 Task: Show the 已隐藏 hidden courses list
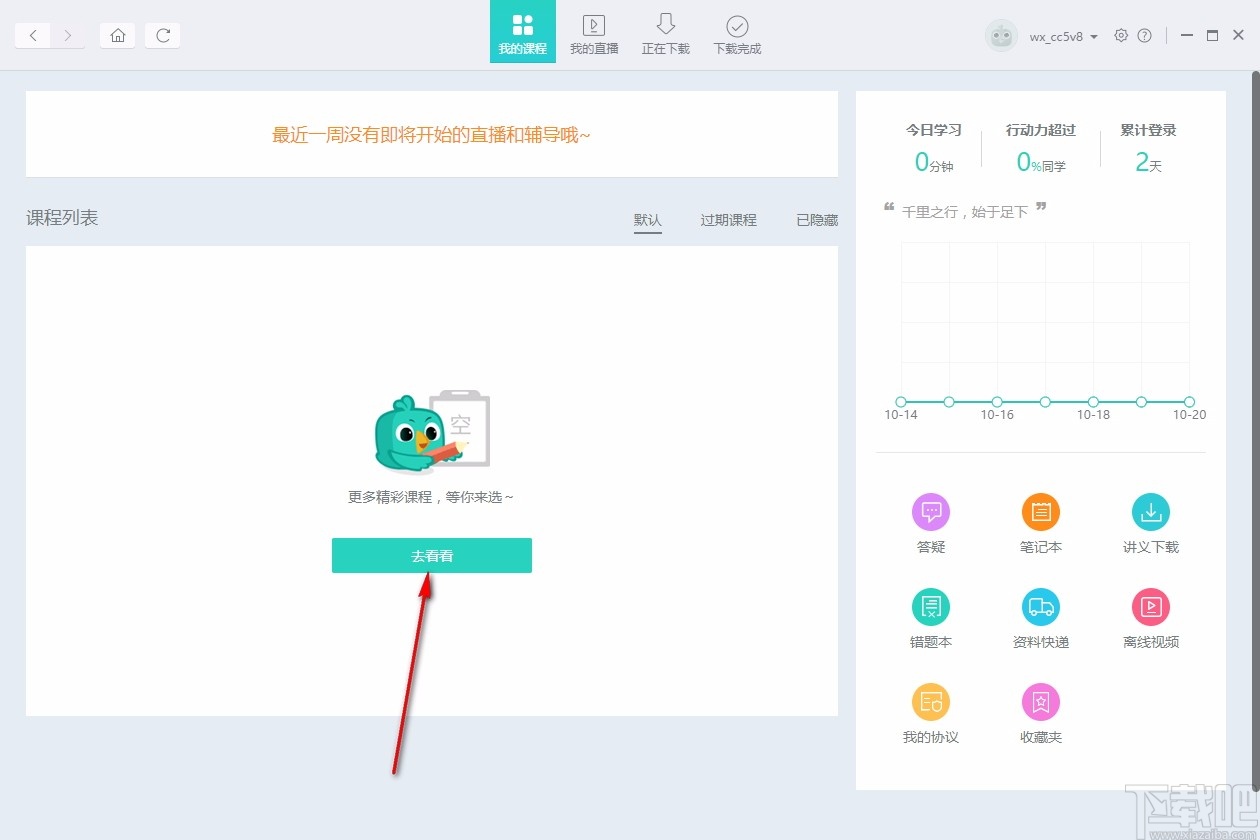(817, 220)
